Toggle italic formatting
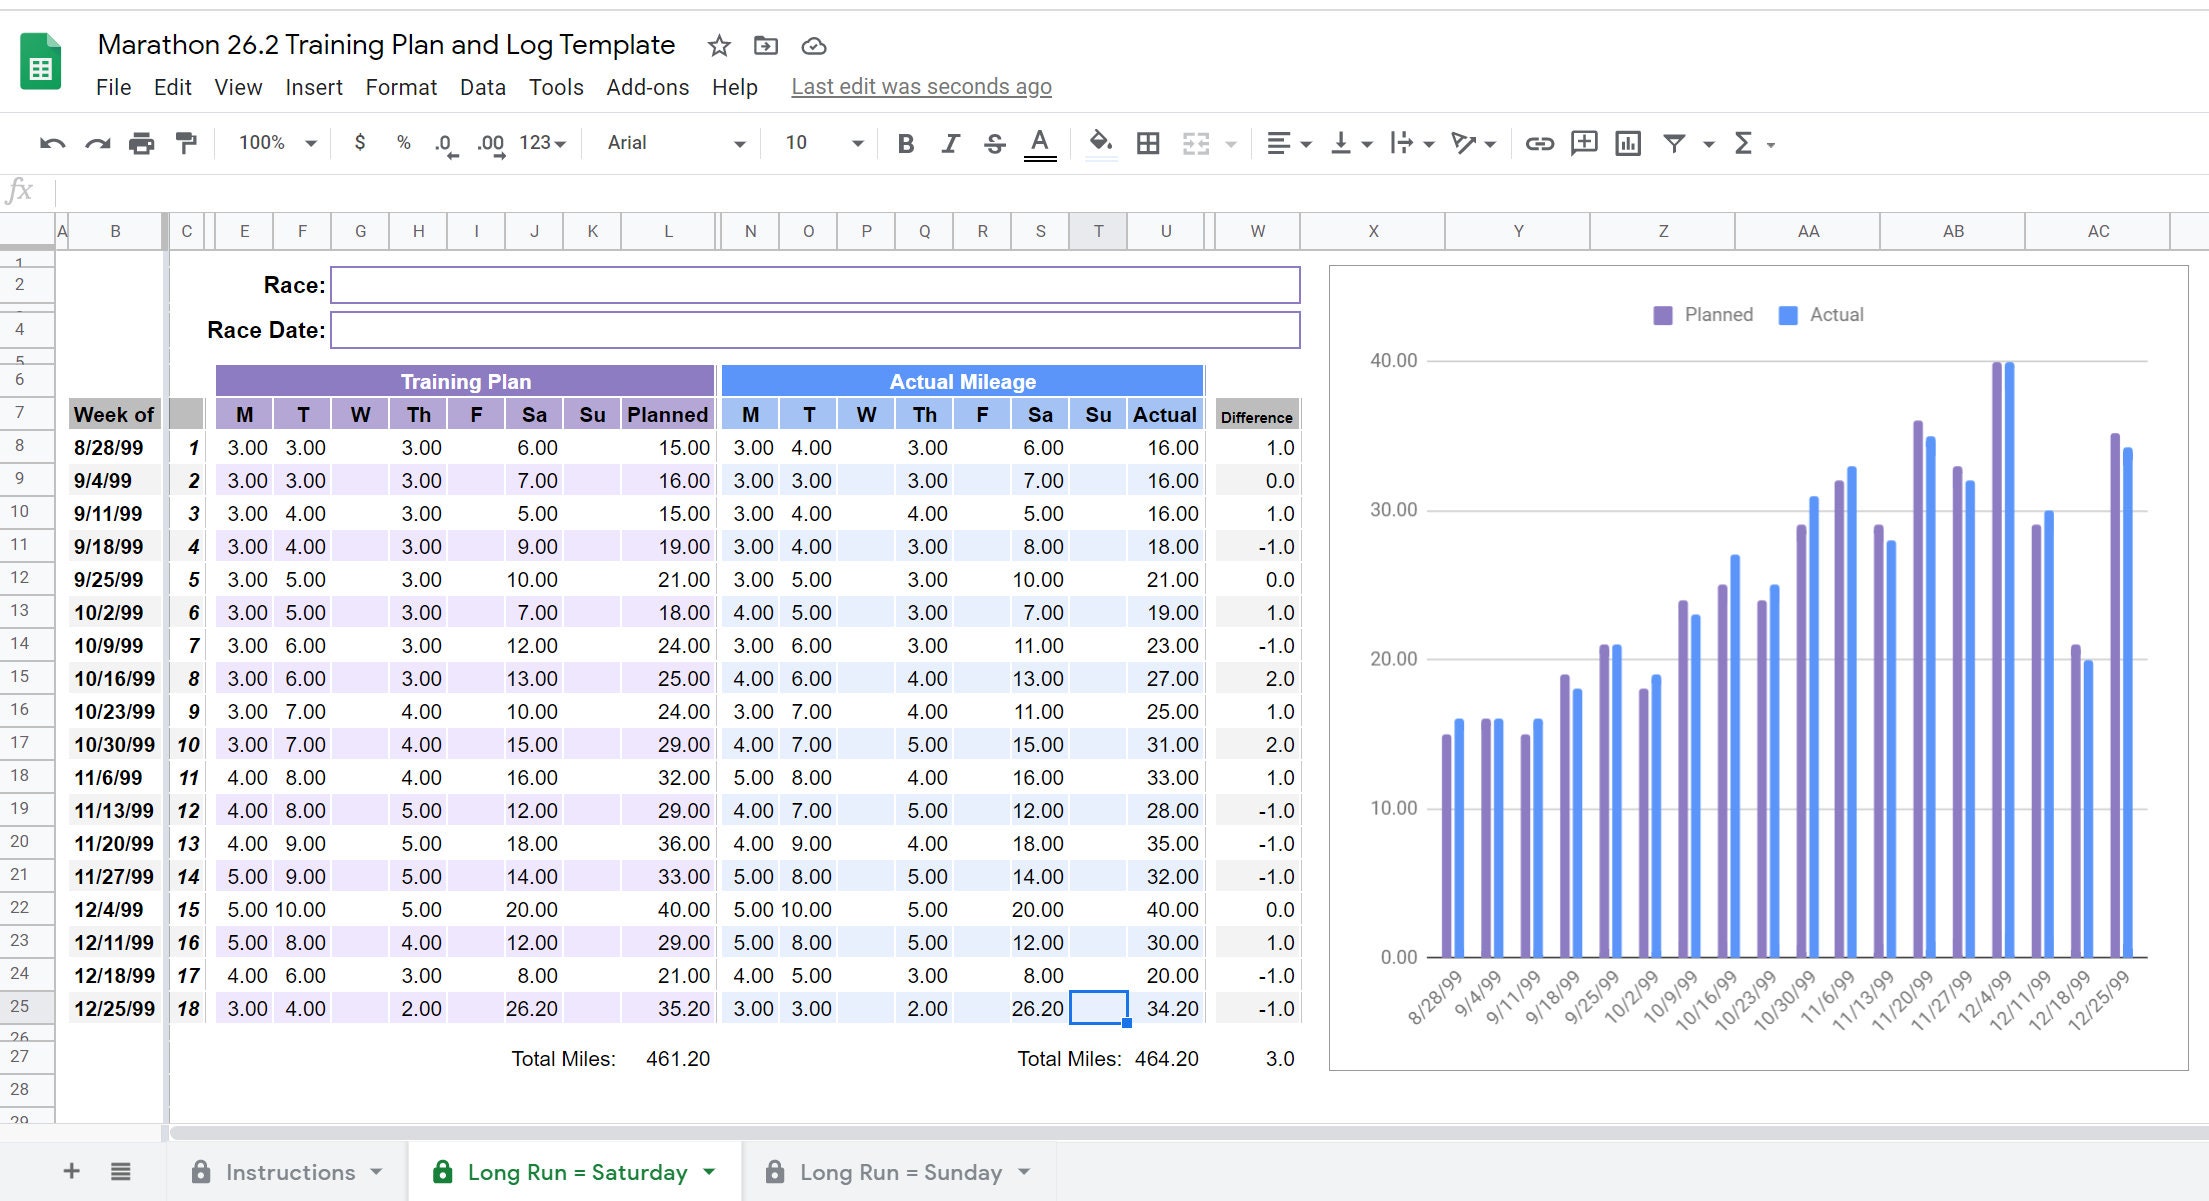The height and width of the screenshot is (1201, 2209). (x=950, y=143)
